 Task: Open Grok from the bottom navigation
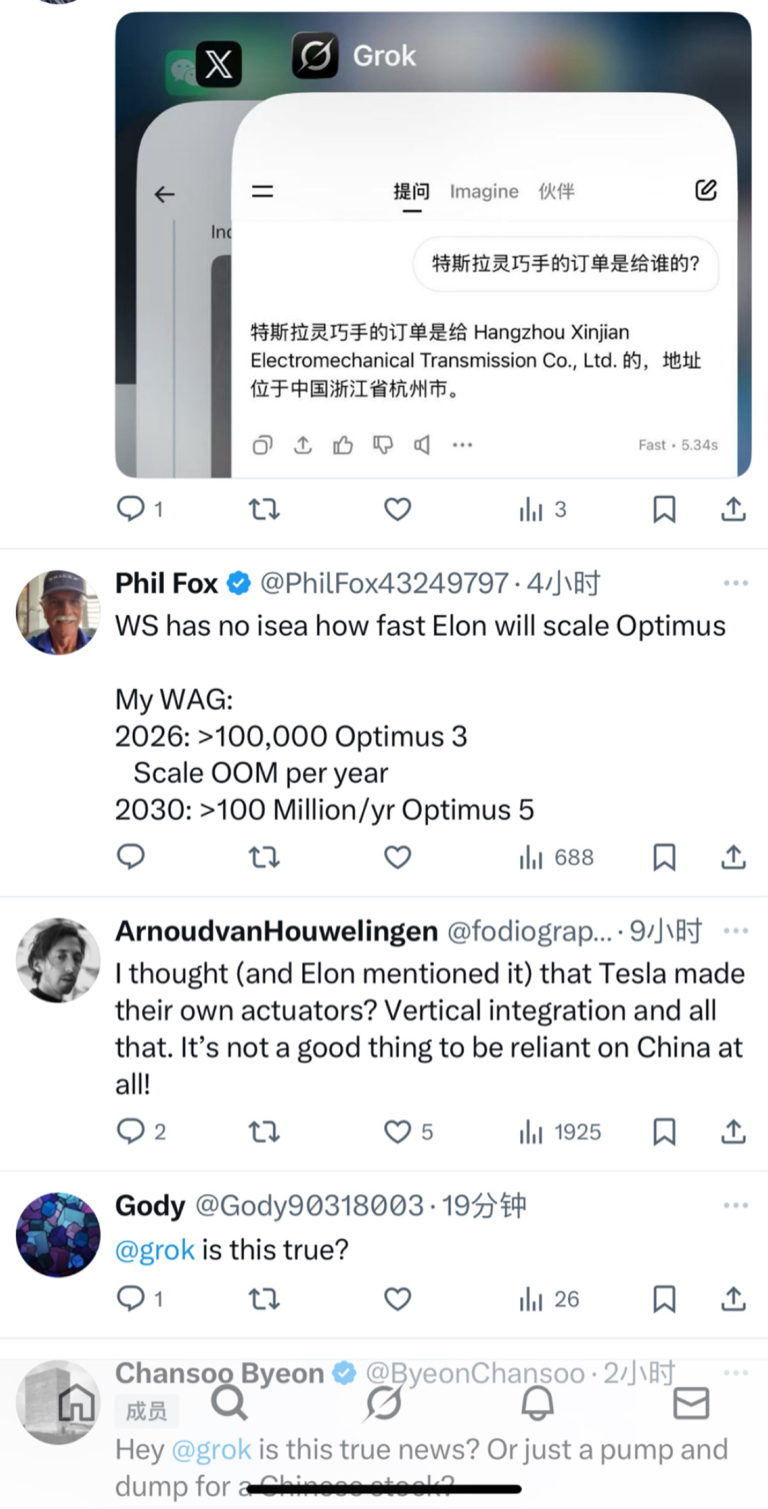pyautogui.click(x=383, y=1404)
